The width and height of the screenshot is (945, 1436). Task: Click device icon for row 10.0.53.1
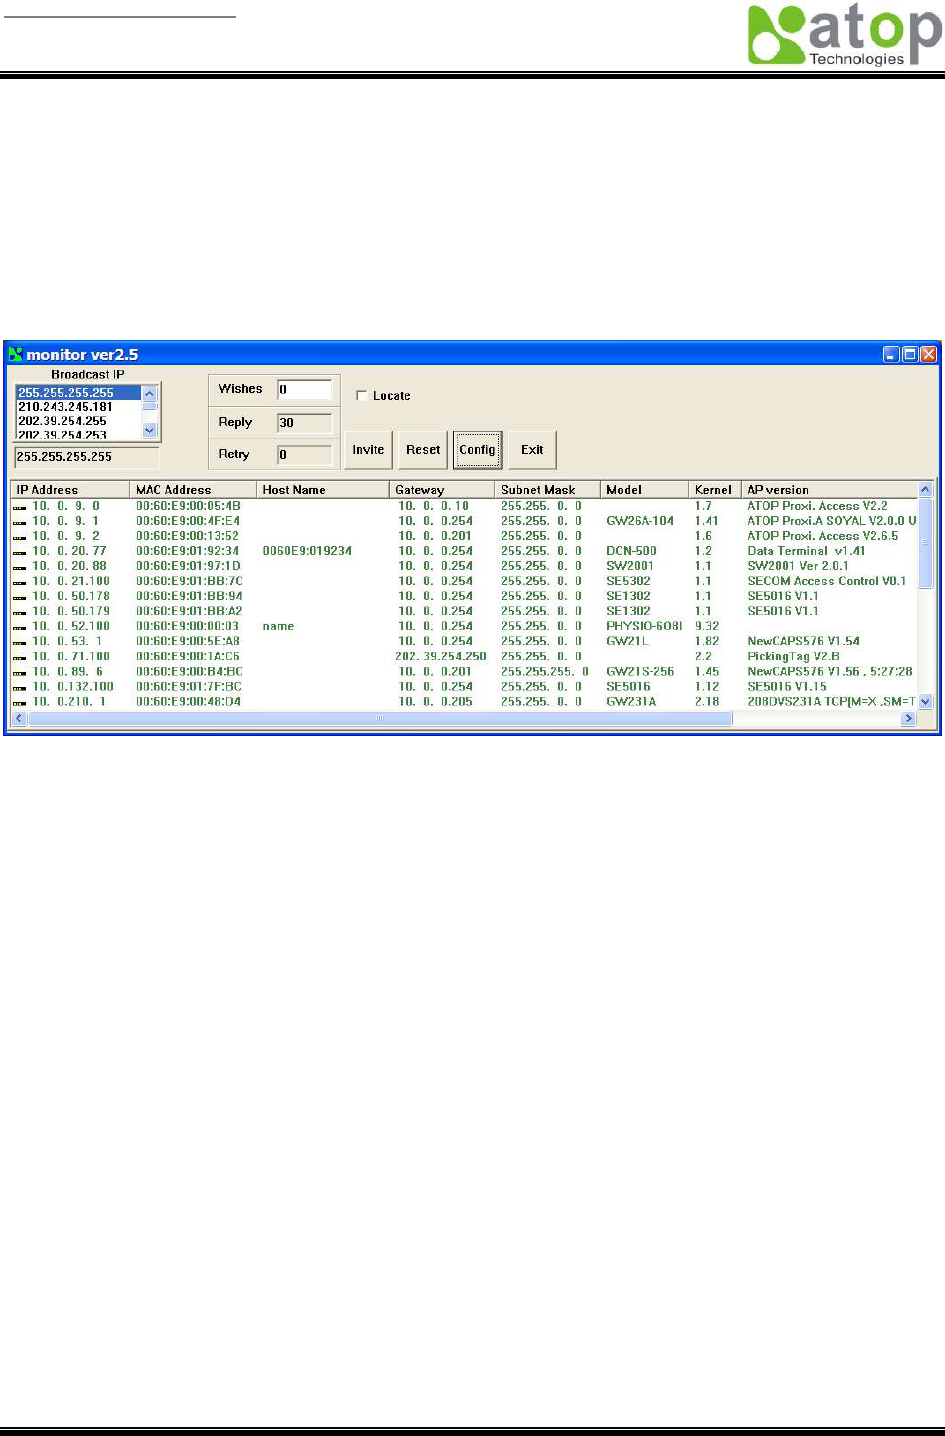[20, 642]
